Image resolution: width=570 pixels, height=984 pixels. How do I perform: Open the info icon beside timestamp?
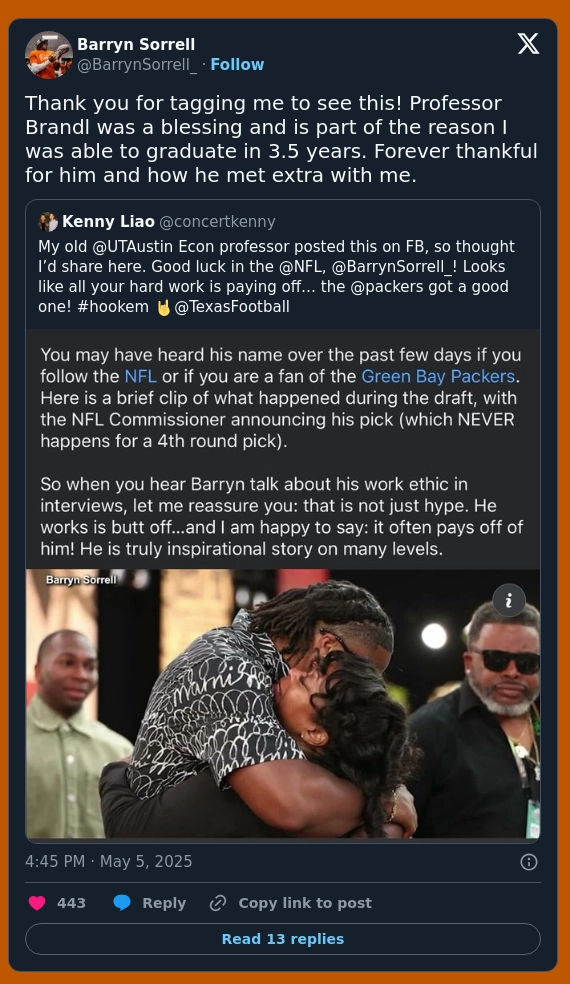[529, 862]
